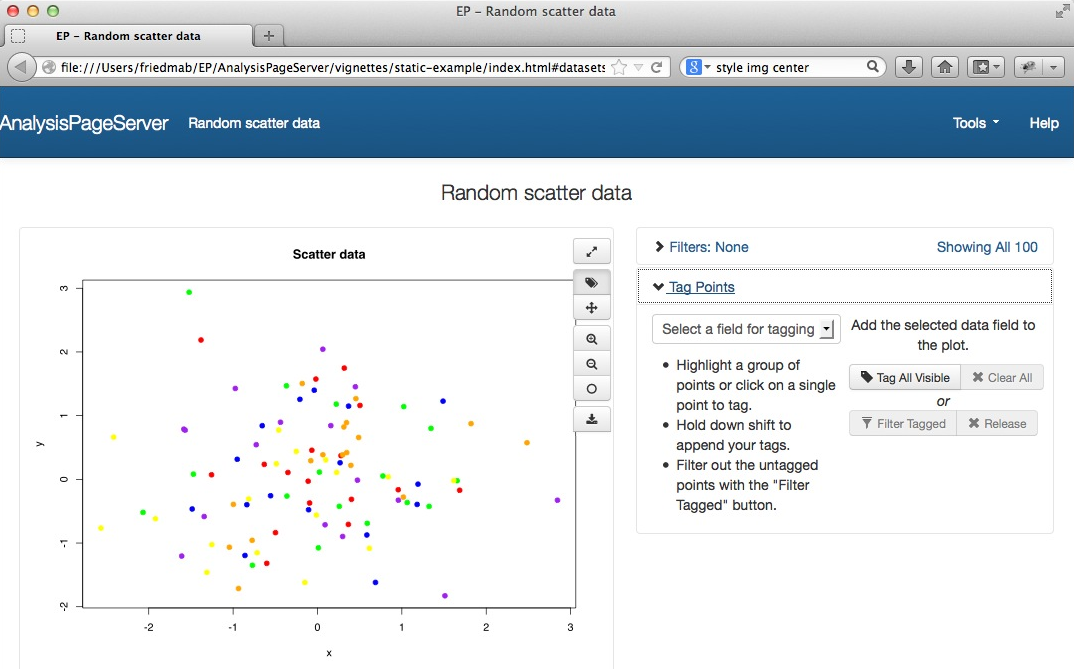This screenshot has width=1074, height=669.
Task: Click the browser home icon
Action: 943,67
